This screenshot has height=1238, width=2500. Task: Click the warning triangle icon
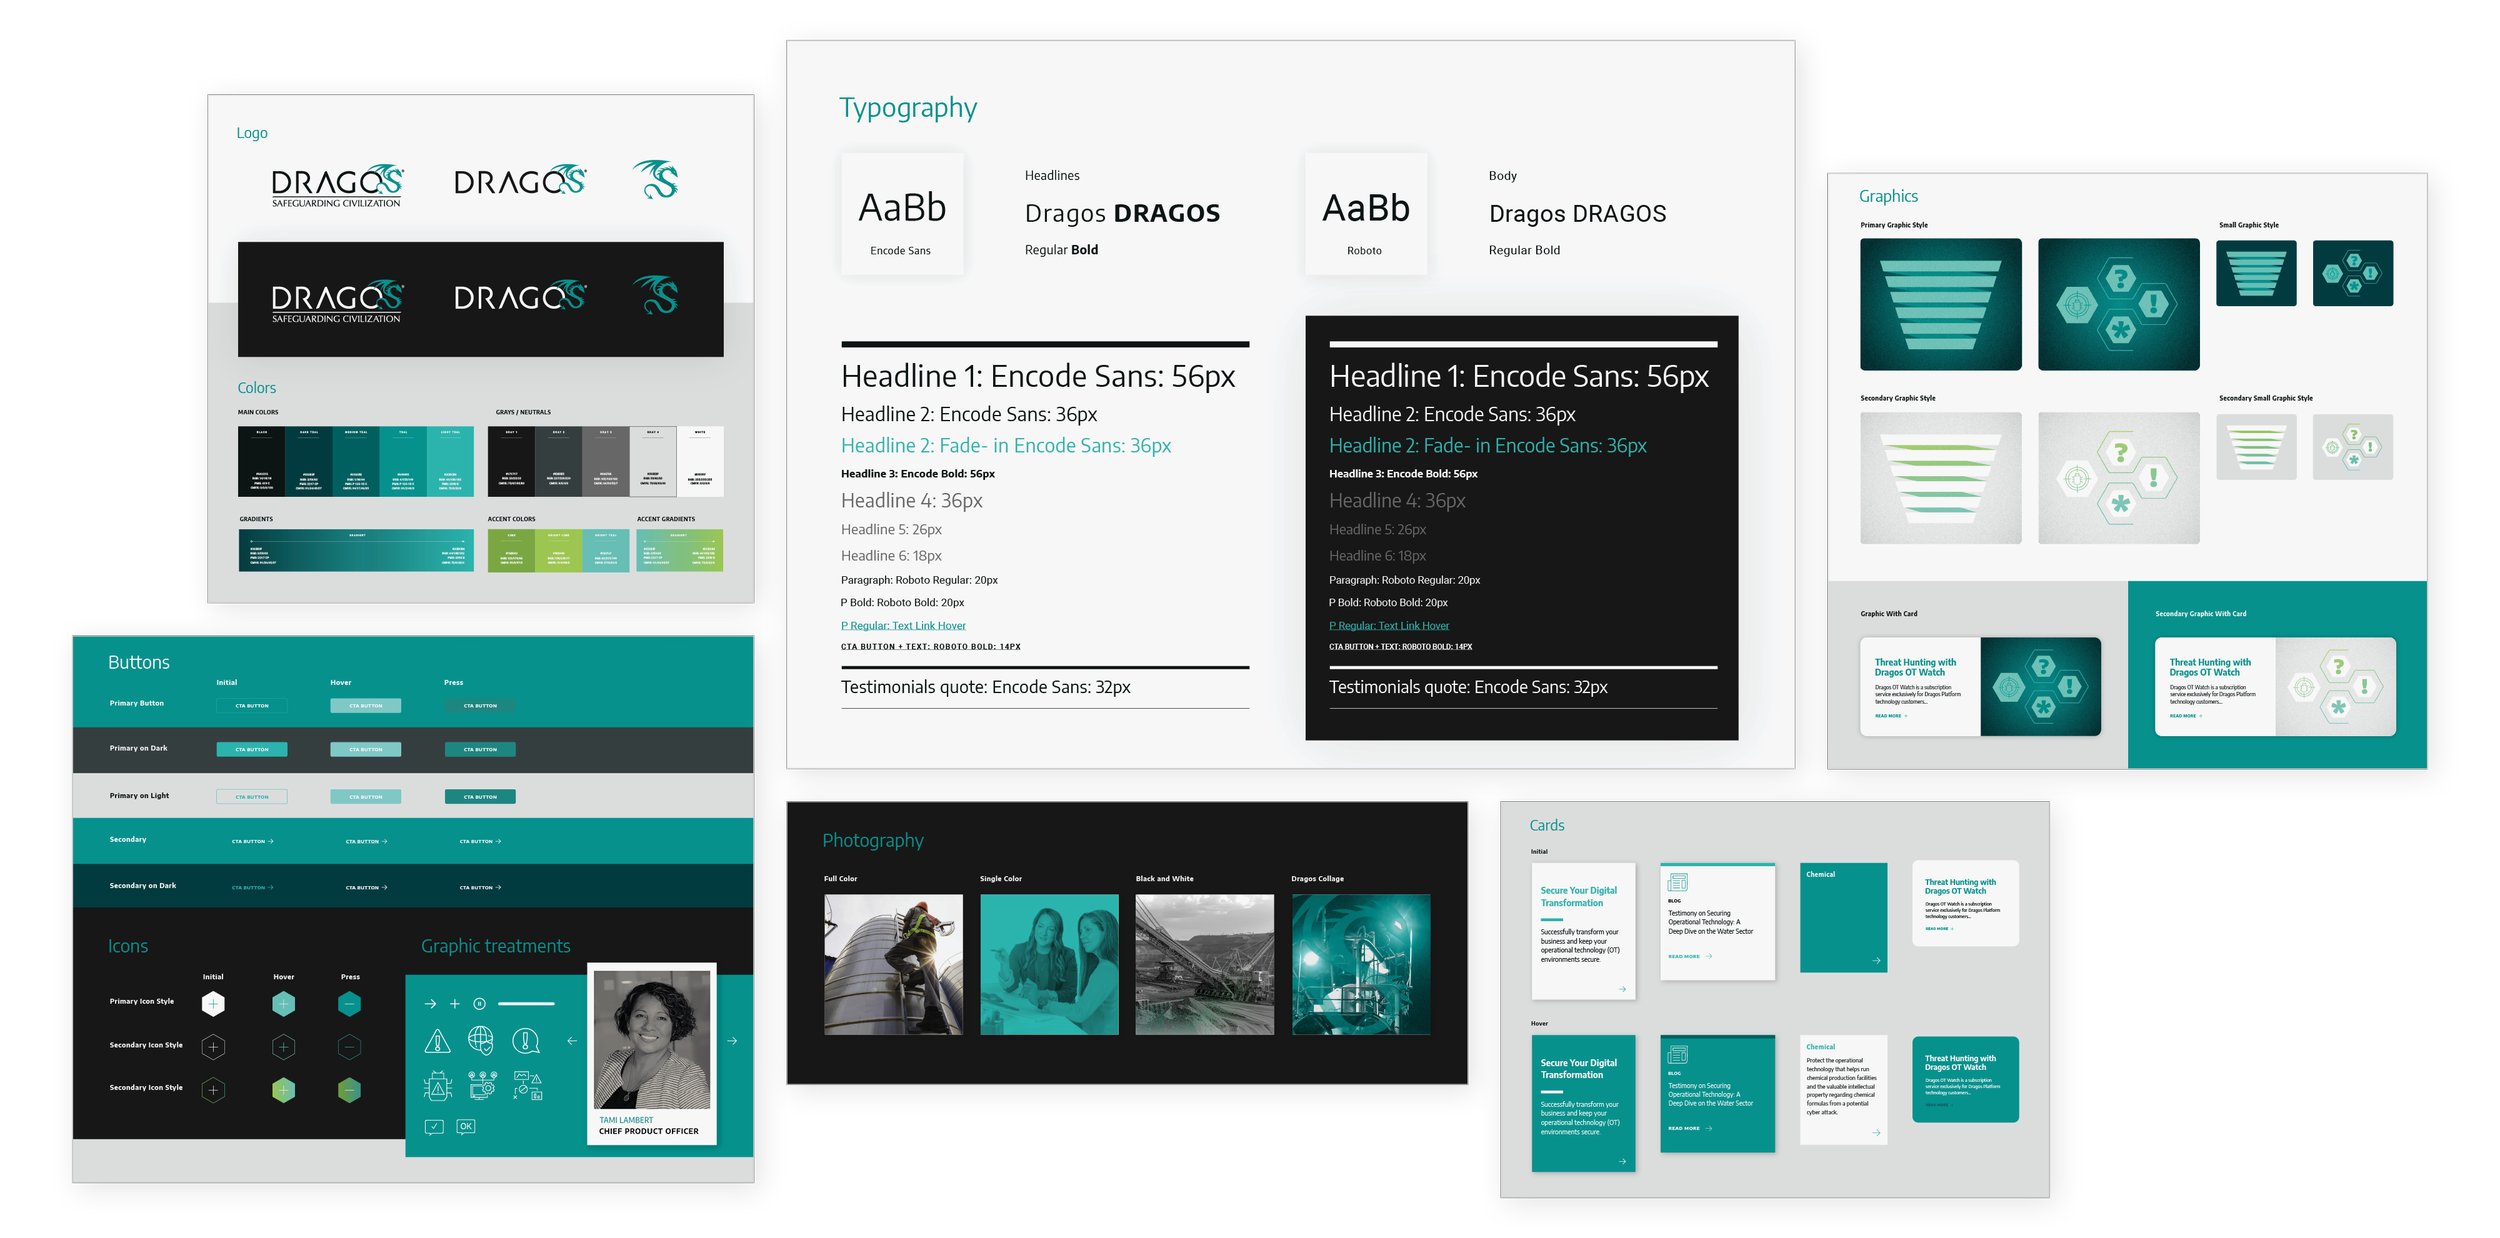pos(437,1042)
